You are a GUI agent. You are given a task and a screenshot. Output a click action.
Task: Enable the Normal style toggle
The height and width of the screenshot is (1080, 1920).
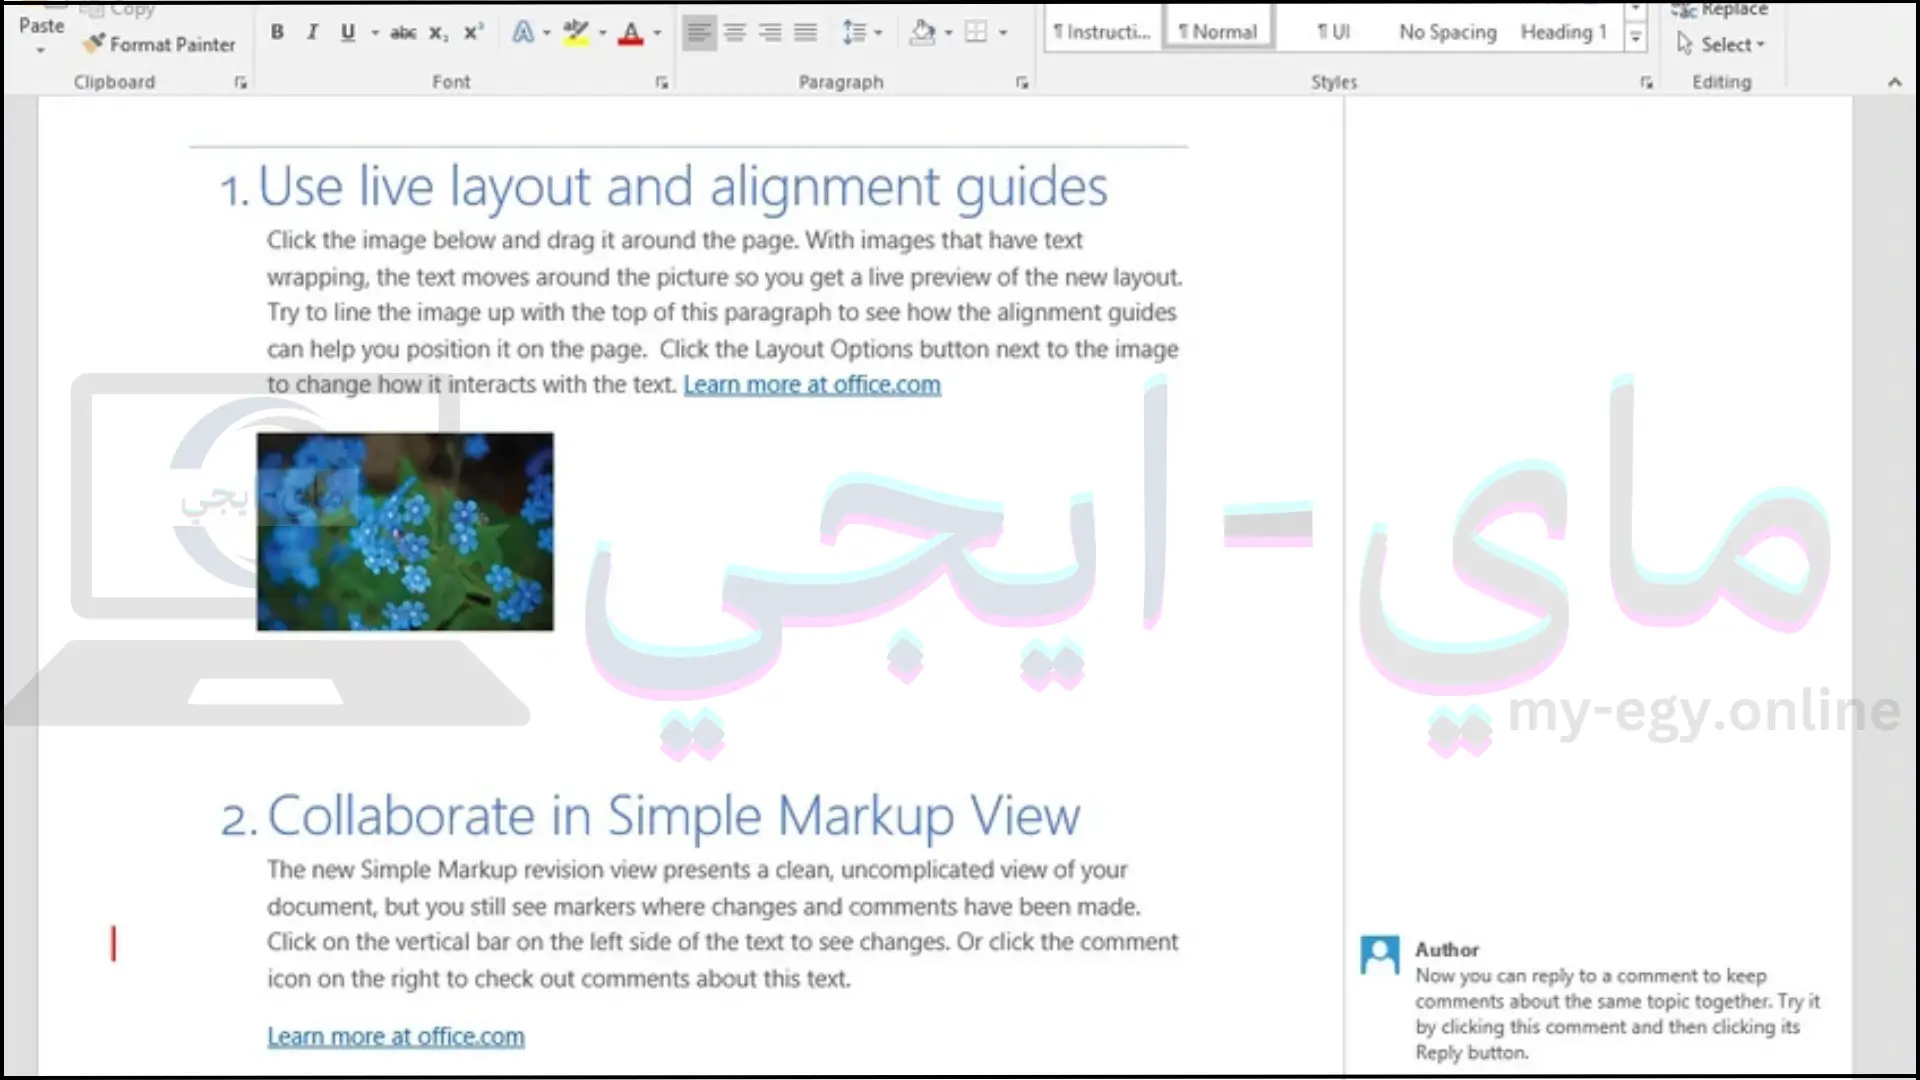coord(1217,30)
